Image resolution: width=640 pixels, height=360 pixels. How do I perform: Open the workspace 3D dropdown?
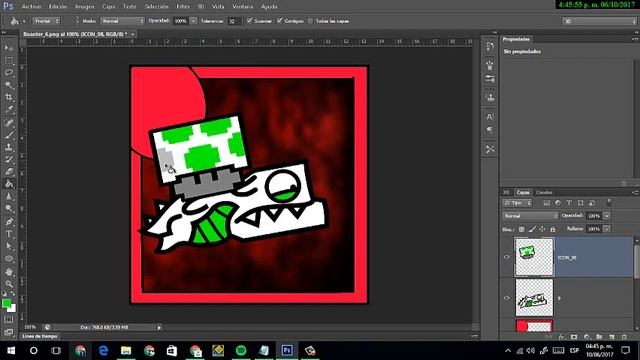pos(599,21)
